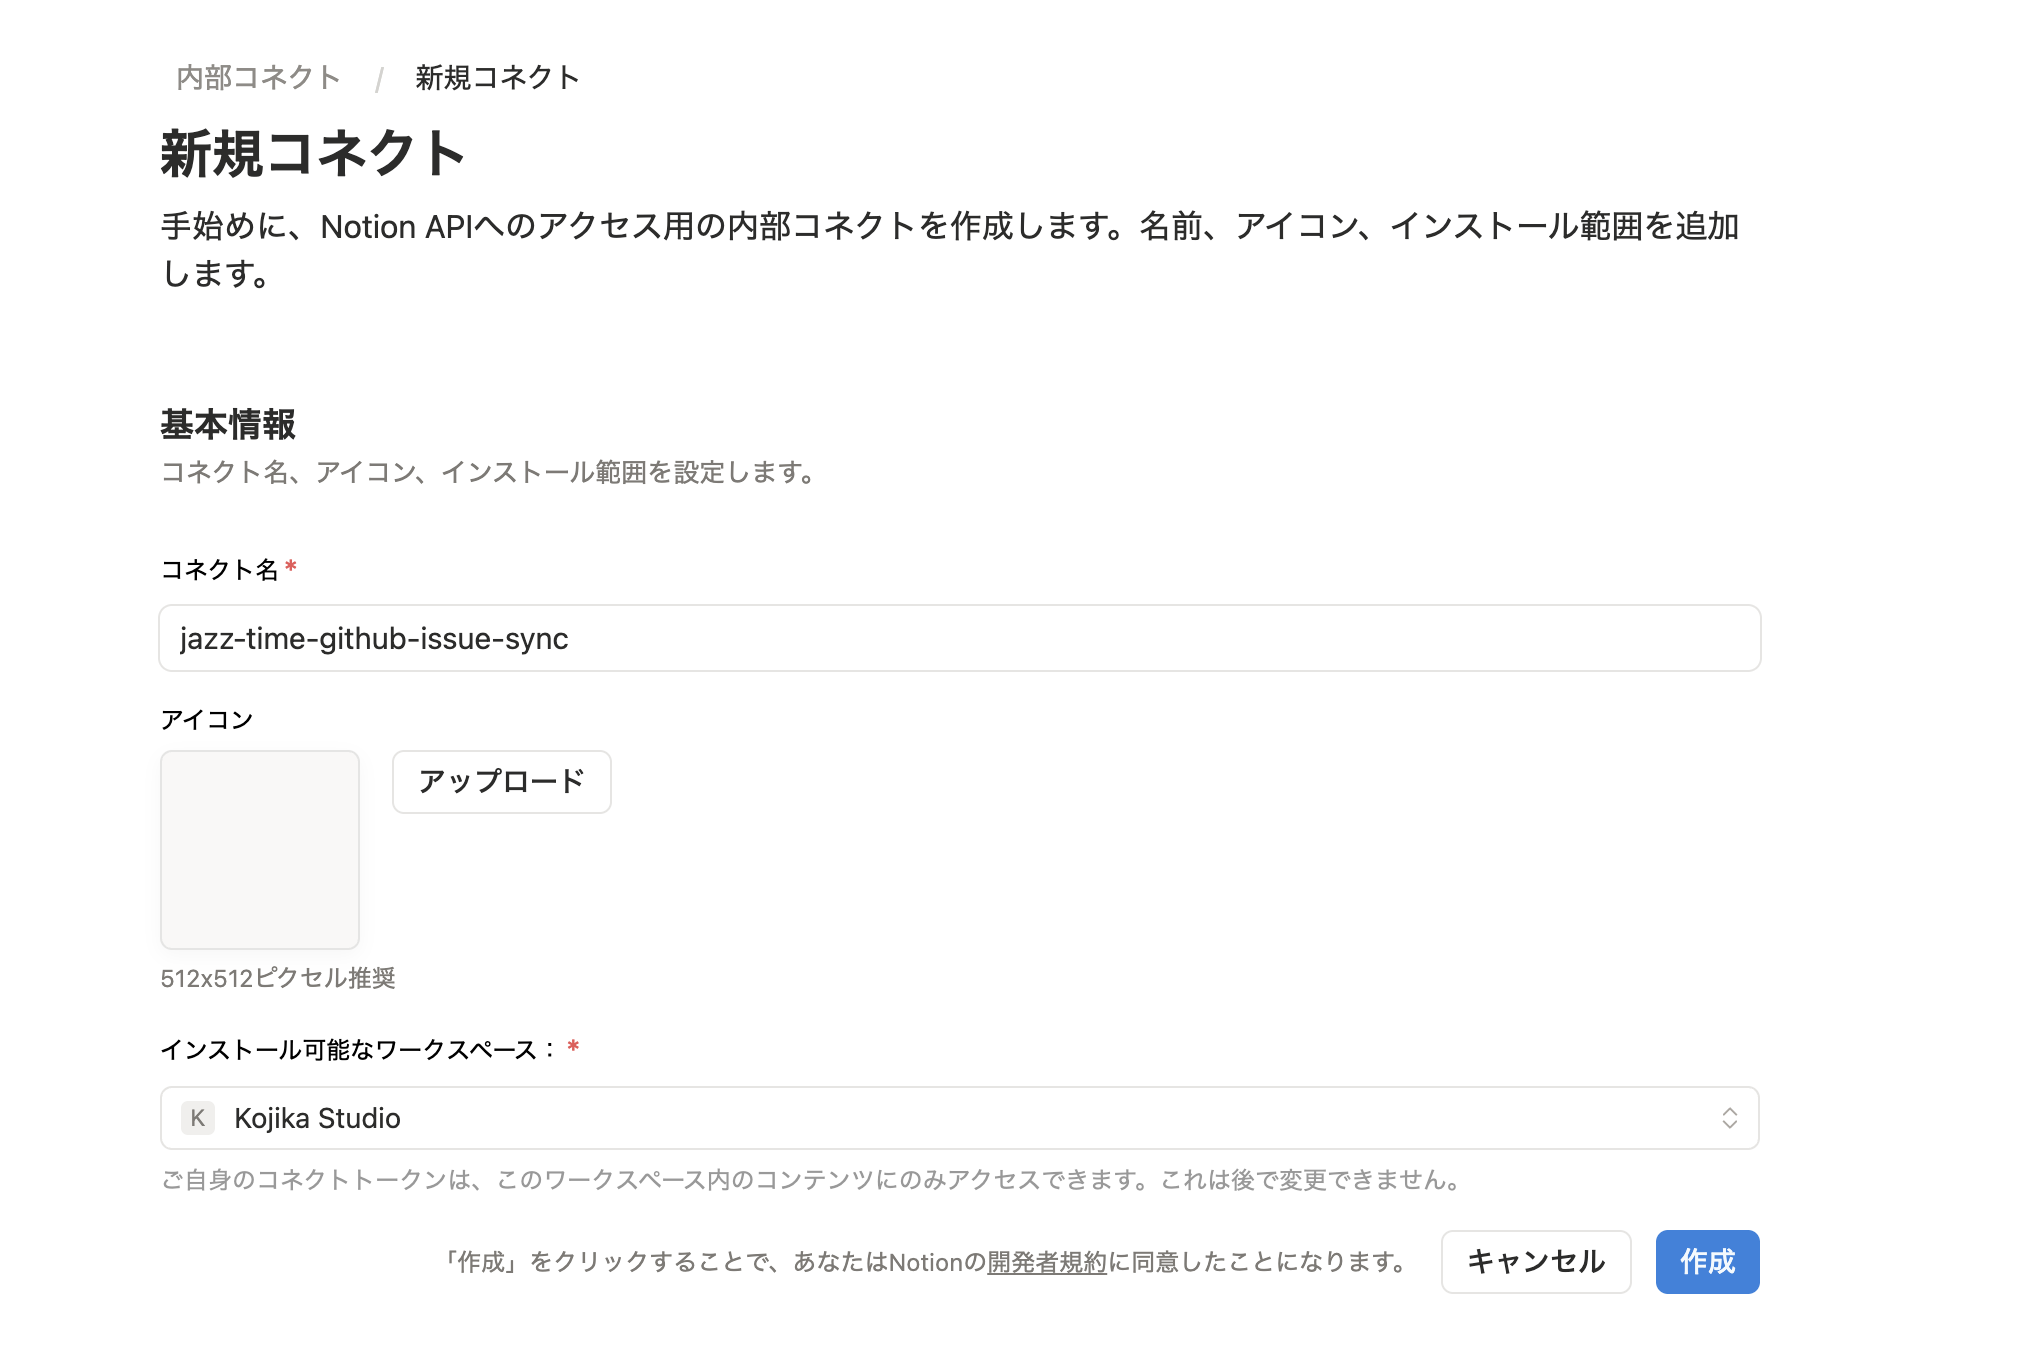The height and width of the screenshot is (1372, 2020).
Task: Create the connection with 作成 button
Action: click(x=1707, y=1262)
